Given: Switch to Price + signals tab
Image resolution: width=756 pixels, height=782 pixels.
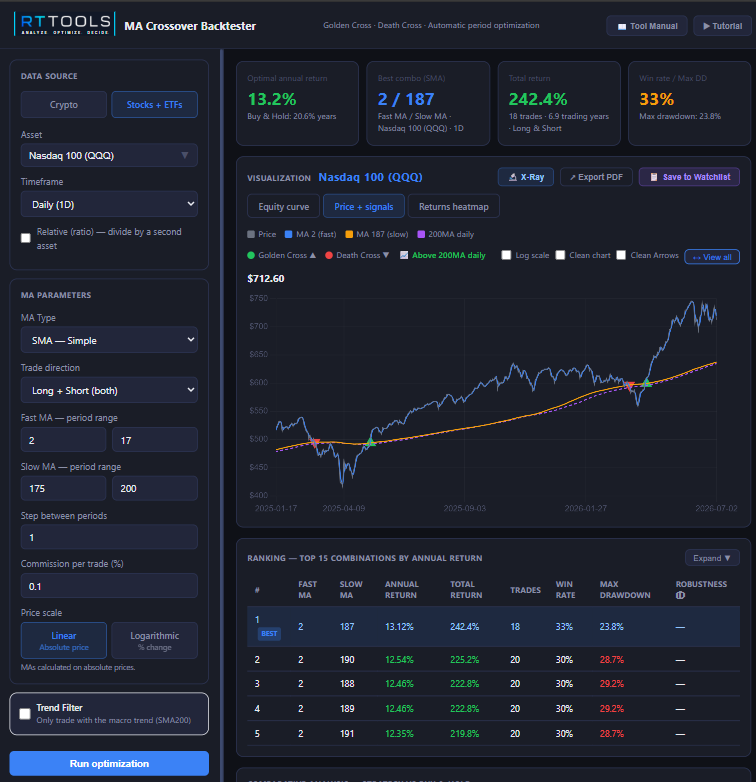Looking at the screenshot, I should tap(364, 206).
